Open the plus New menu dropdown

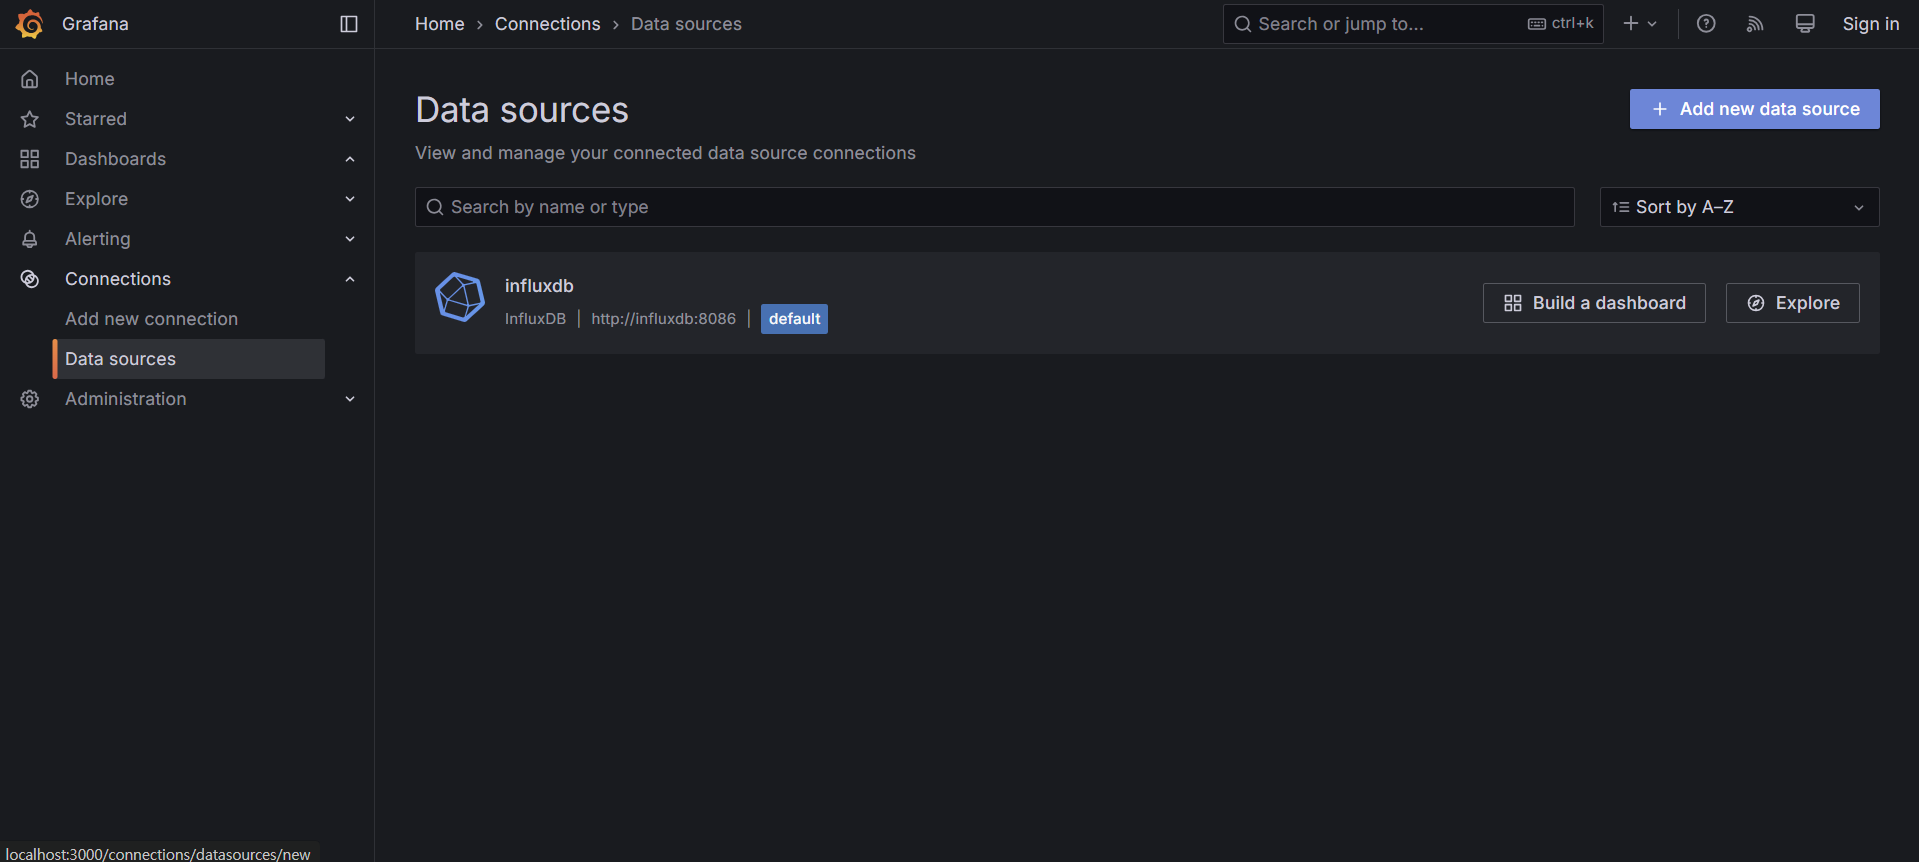1640,24
